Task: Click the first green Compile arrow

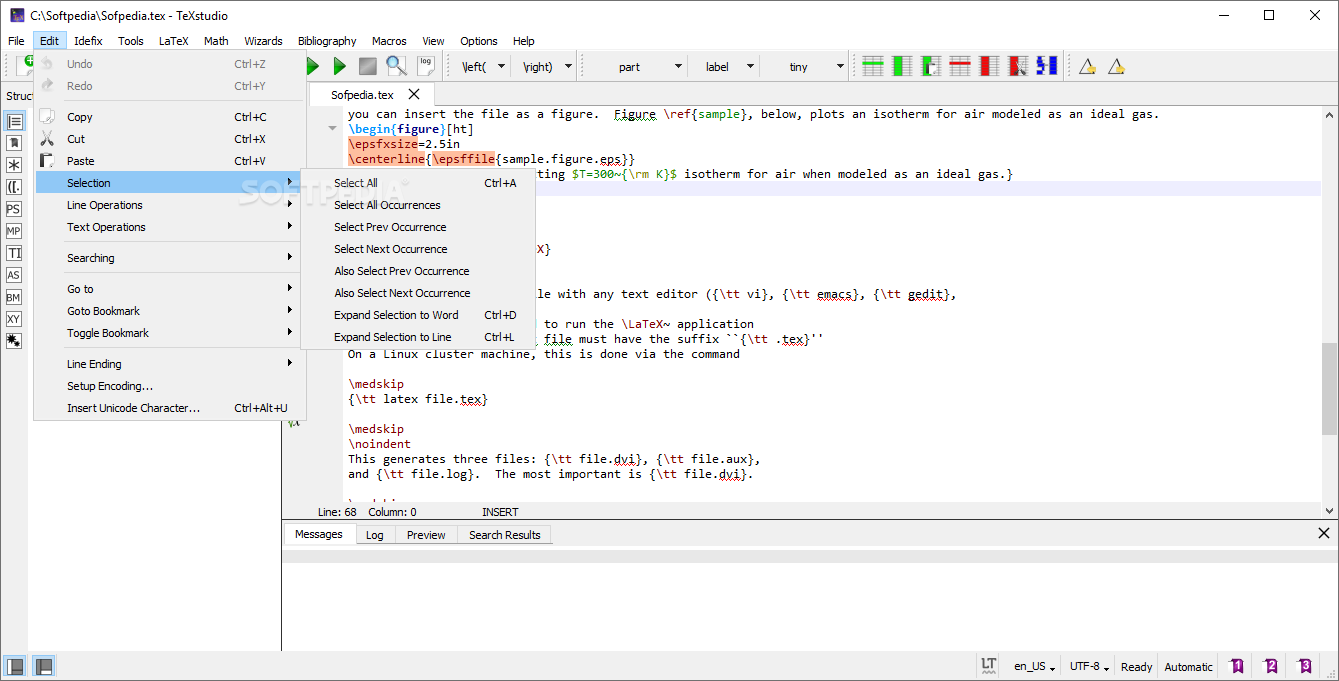Action: click(x=312, y=67)
